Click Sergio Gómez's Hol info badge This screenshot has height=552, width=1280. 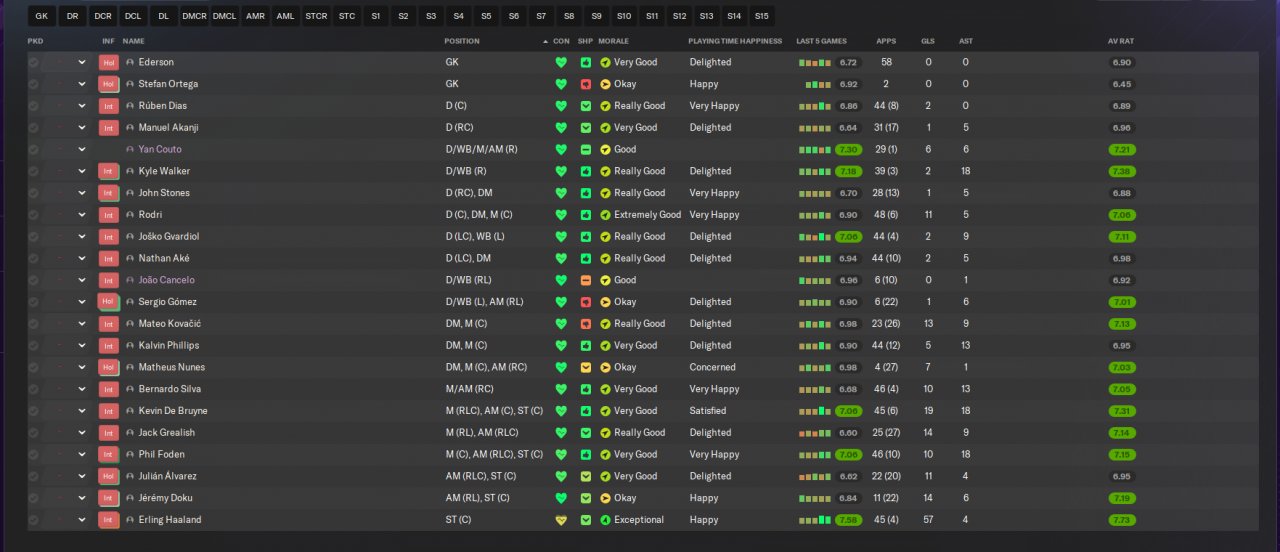click(x=109, y=302)
